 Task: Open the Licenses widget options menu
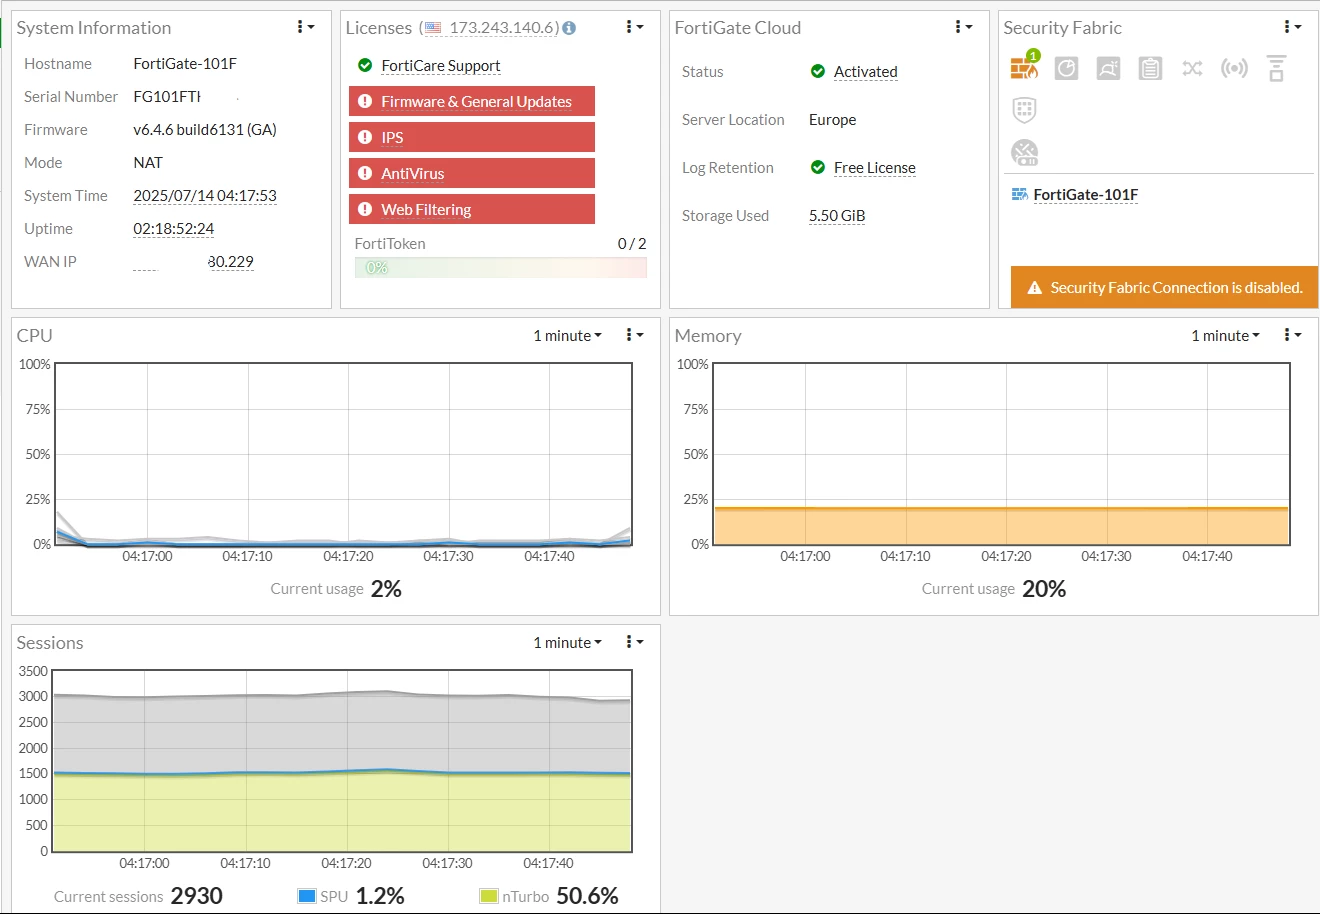click(x=635, y=27)
